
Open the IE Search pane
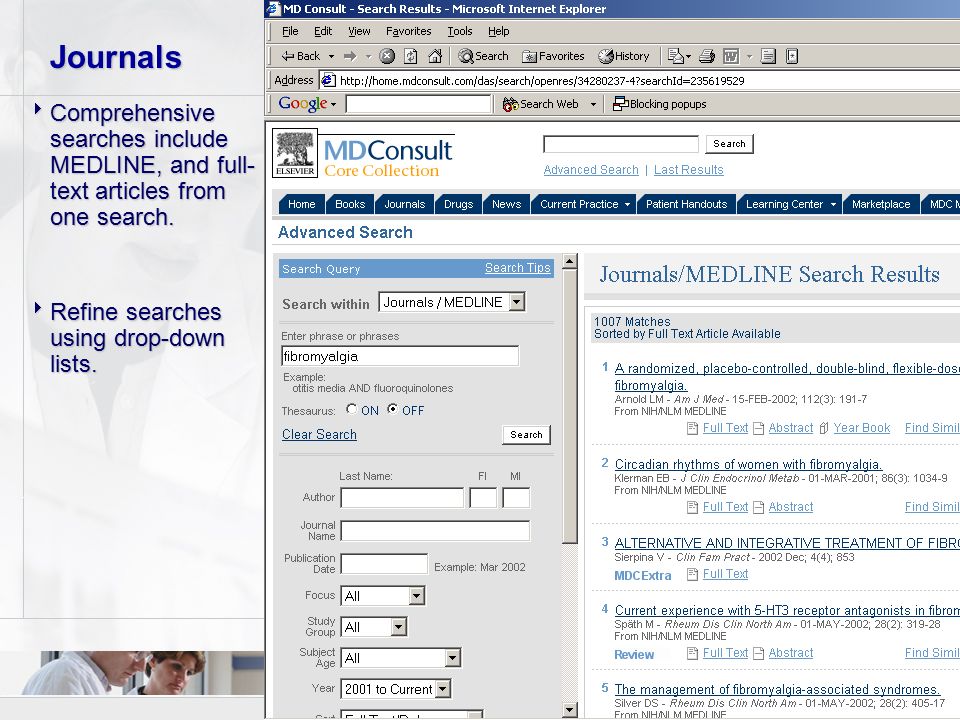484,56
